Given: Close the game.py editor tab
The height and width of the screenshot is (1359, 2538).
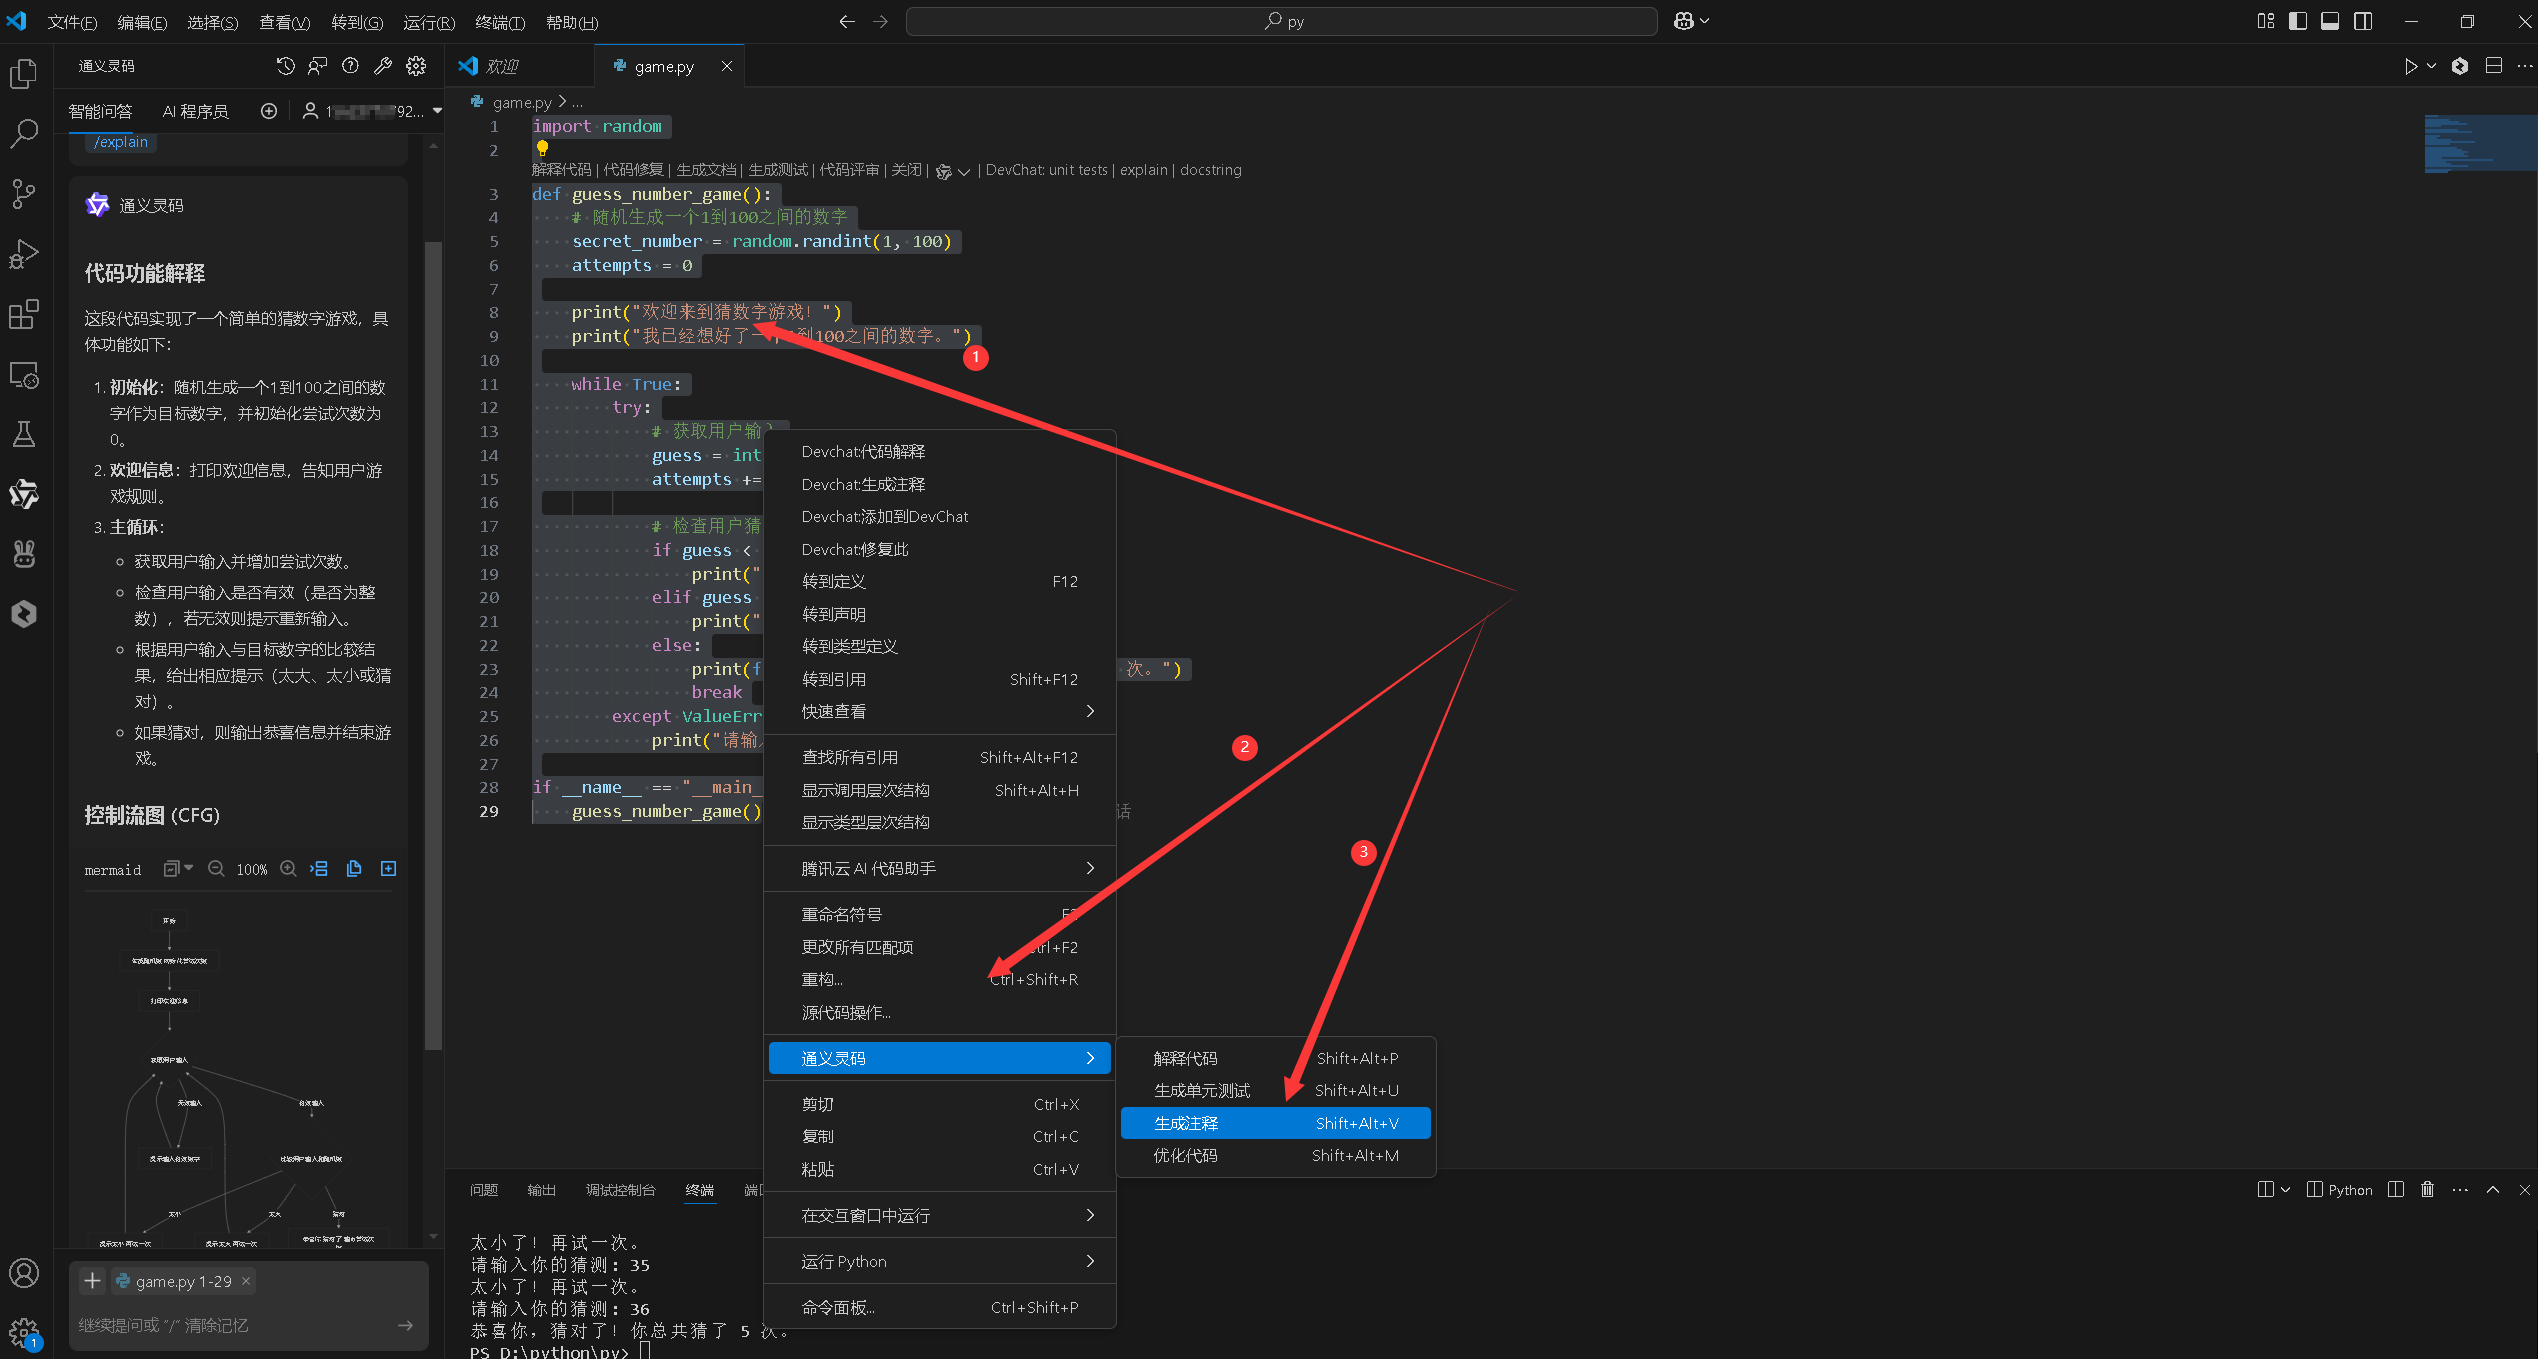Looking at the screenshot, I should tap(727, 66).
